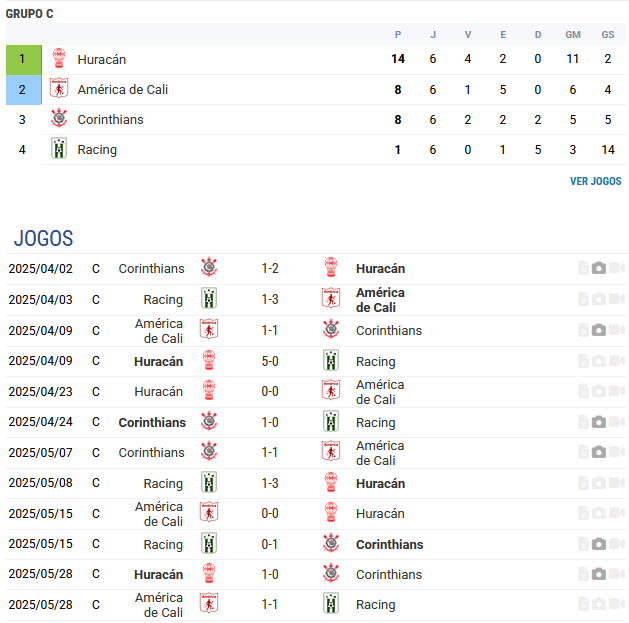Click the 0-1 Racing vs Corinthians score
The width and height of the screenshot is (629, 623).
tap(270, 544)
